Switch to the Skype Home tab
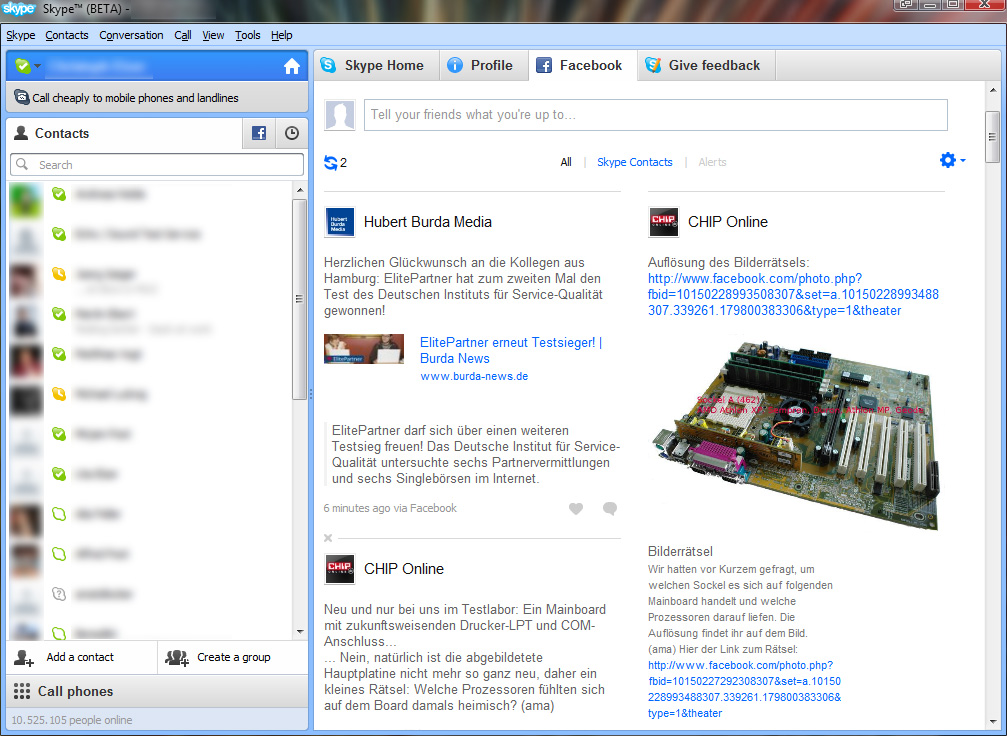This screenshot has width=1007, height=736. 373,66
